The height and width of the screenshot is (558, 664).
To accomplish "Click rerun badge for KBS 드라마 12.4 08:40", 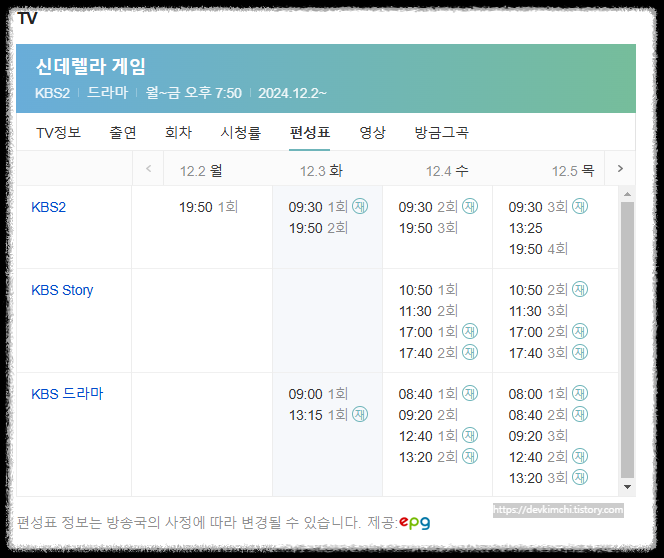I will [470, 393].
